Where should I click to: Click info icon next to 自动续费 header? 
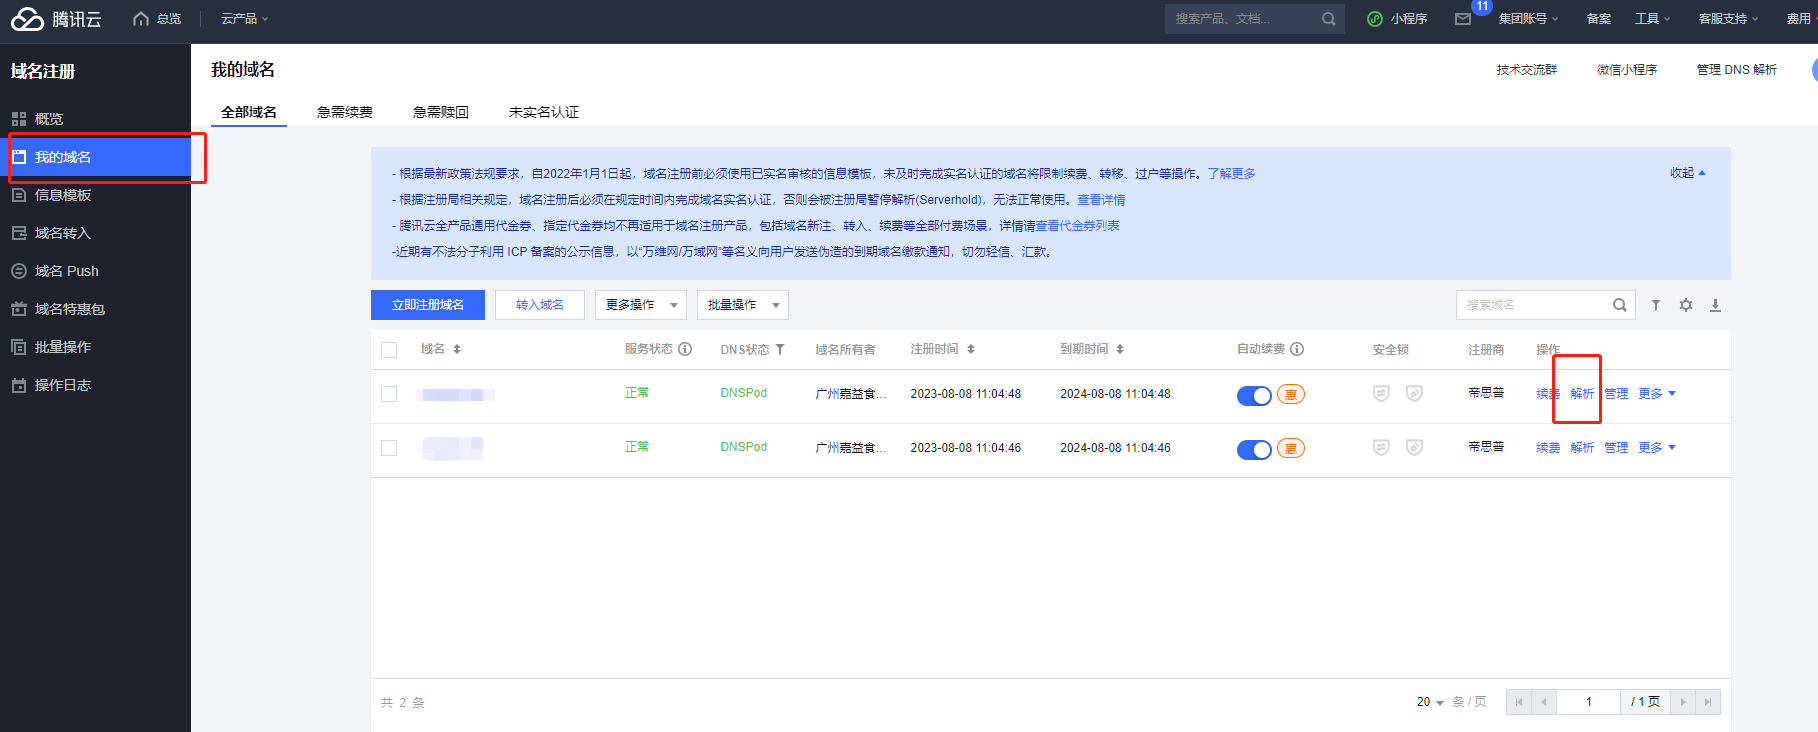click(1297, 349)
